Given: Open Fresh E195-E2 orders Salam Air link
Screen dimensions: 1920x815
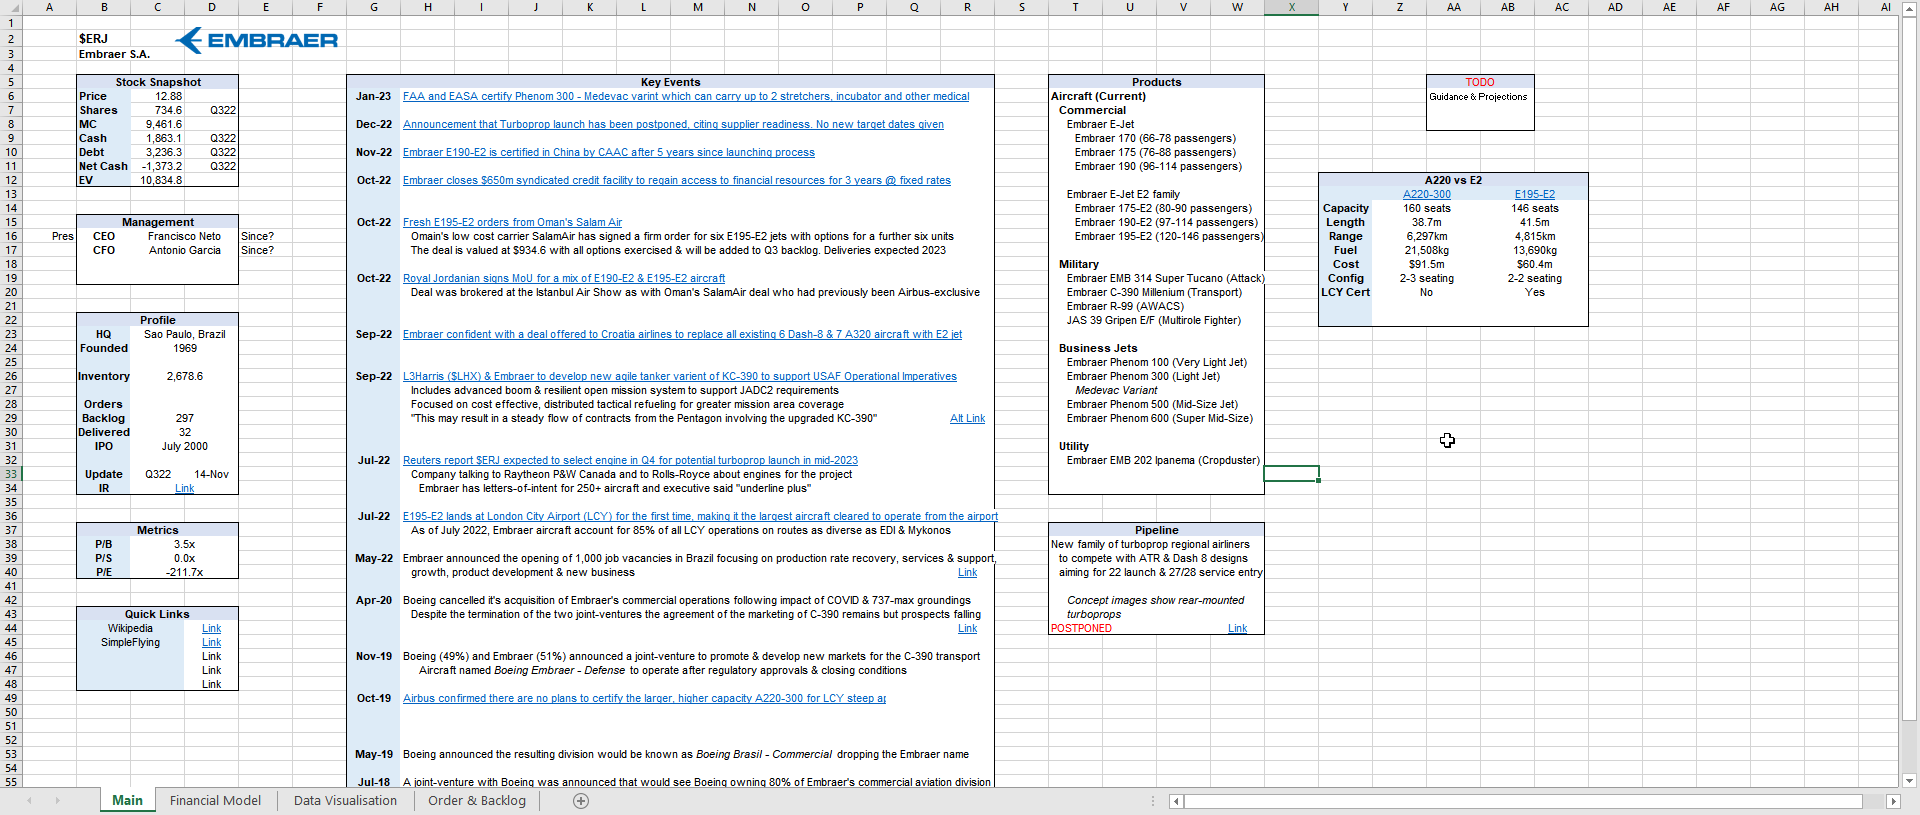Looking at the screenshot, I should [512, 223].
